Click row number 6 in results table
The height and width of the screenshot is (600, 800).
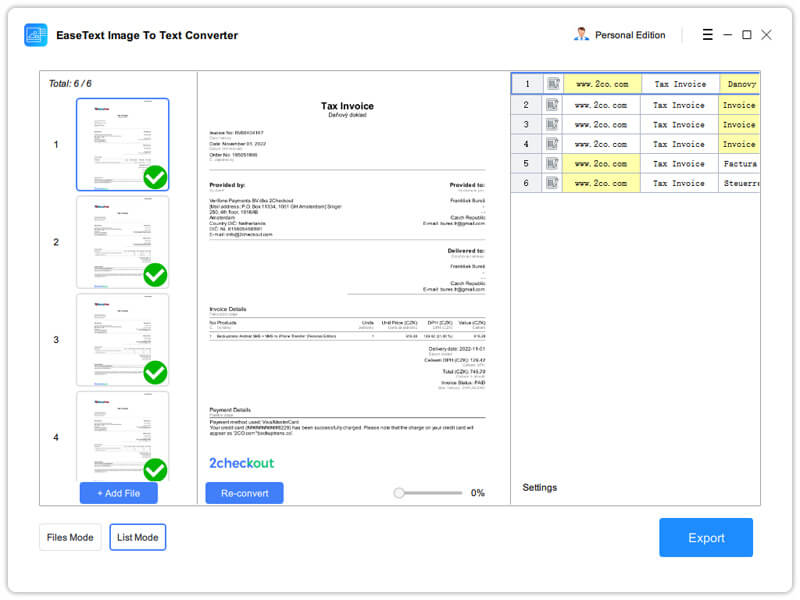pos(526,183)
